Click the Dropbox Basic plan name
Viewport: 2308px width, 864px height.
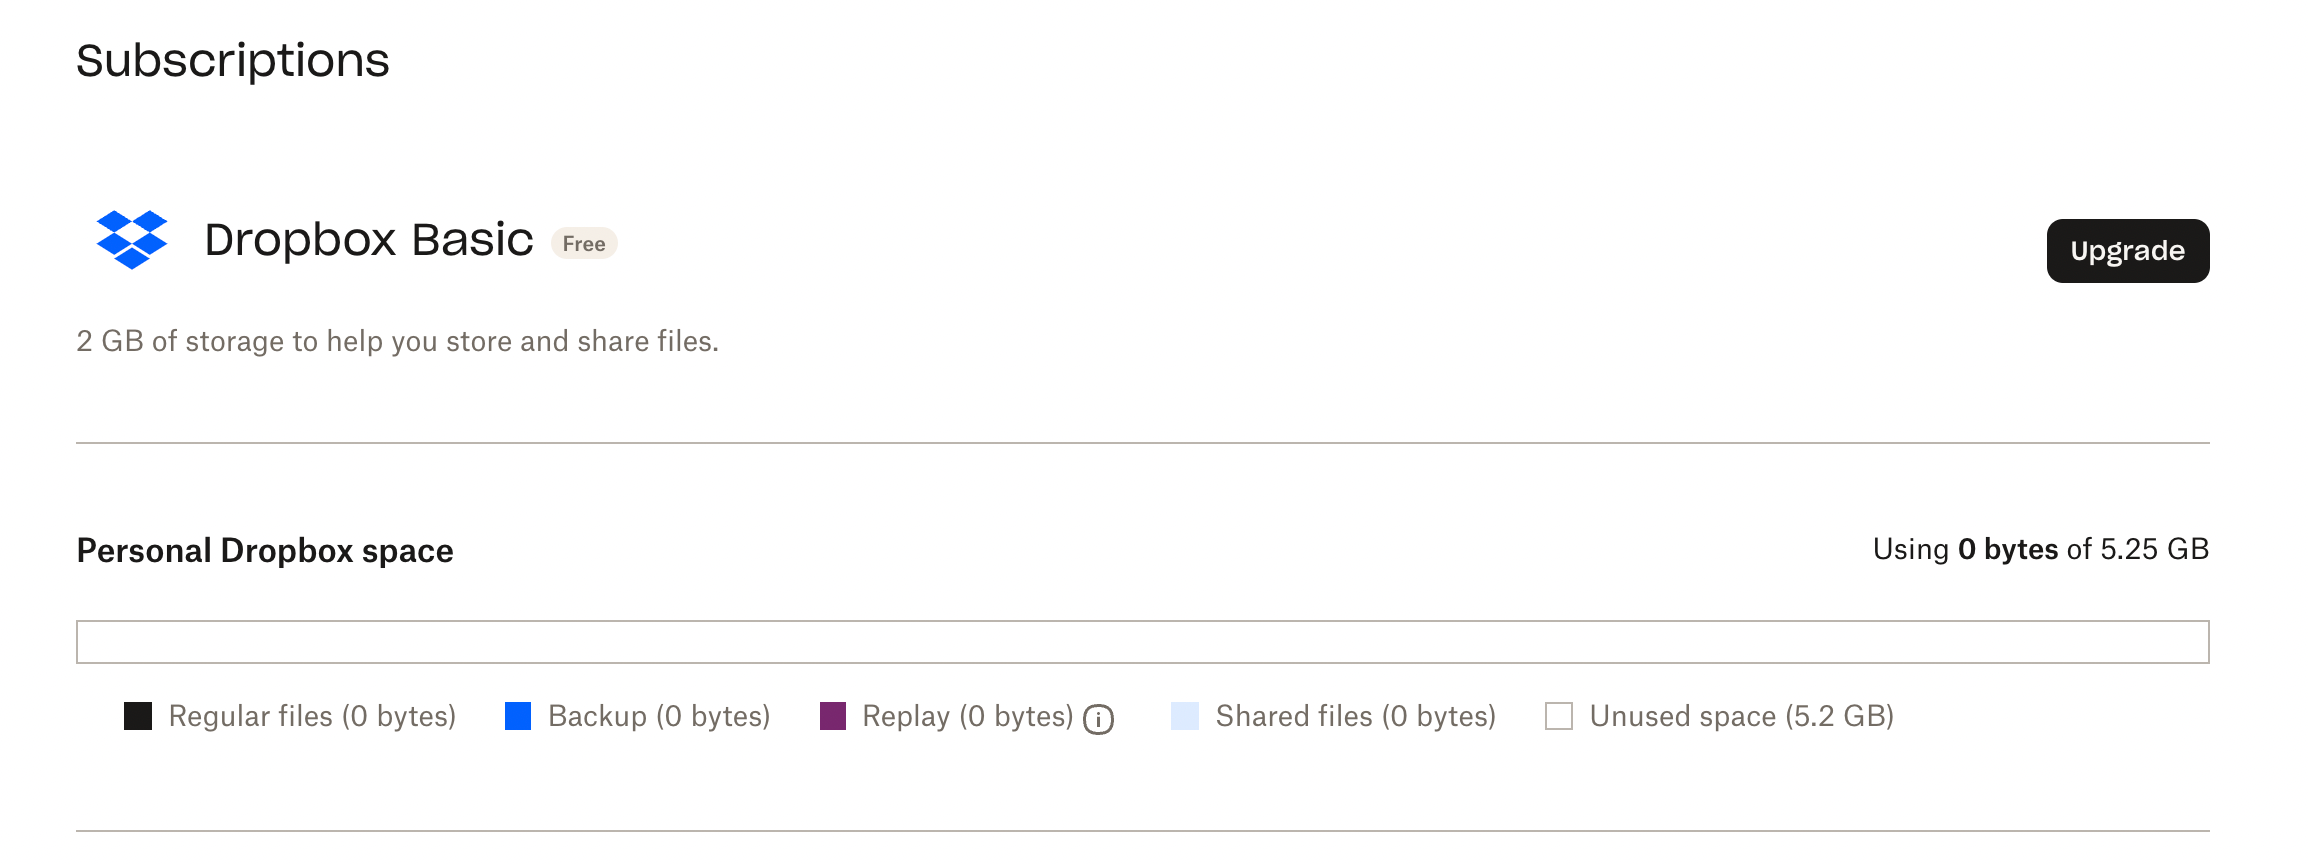369,240
